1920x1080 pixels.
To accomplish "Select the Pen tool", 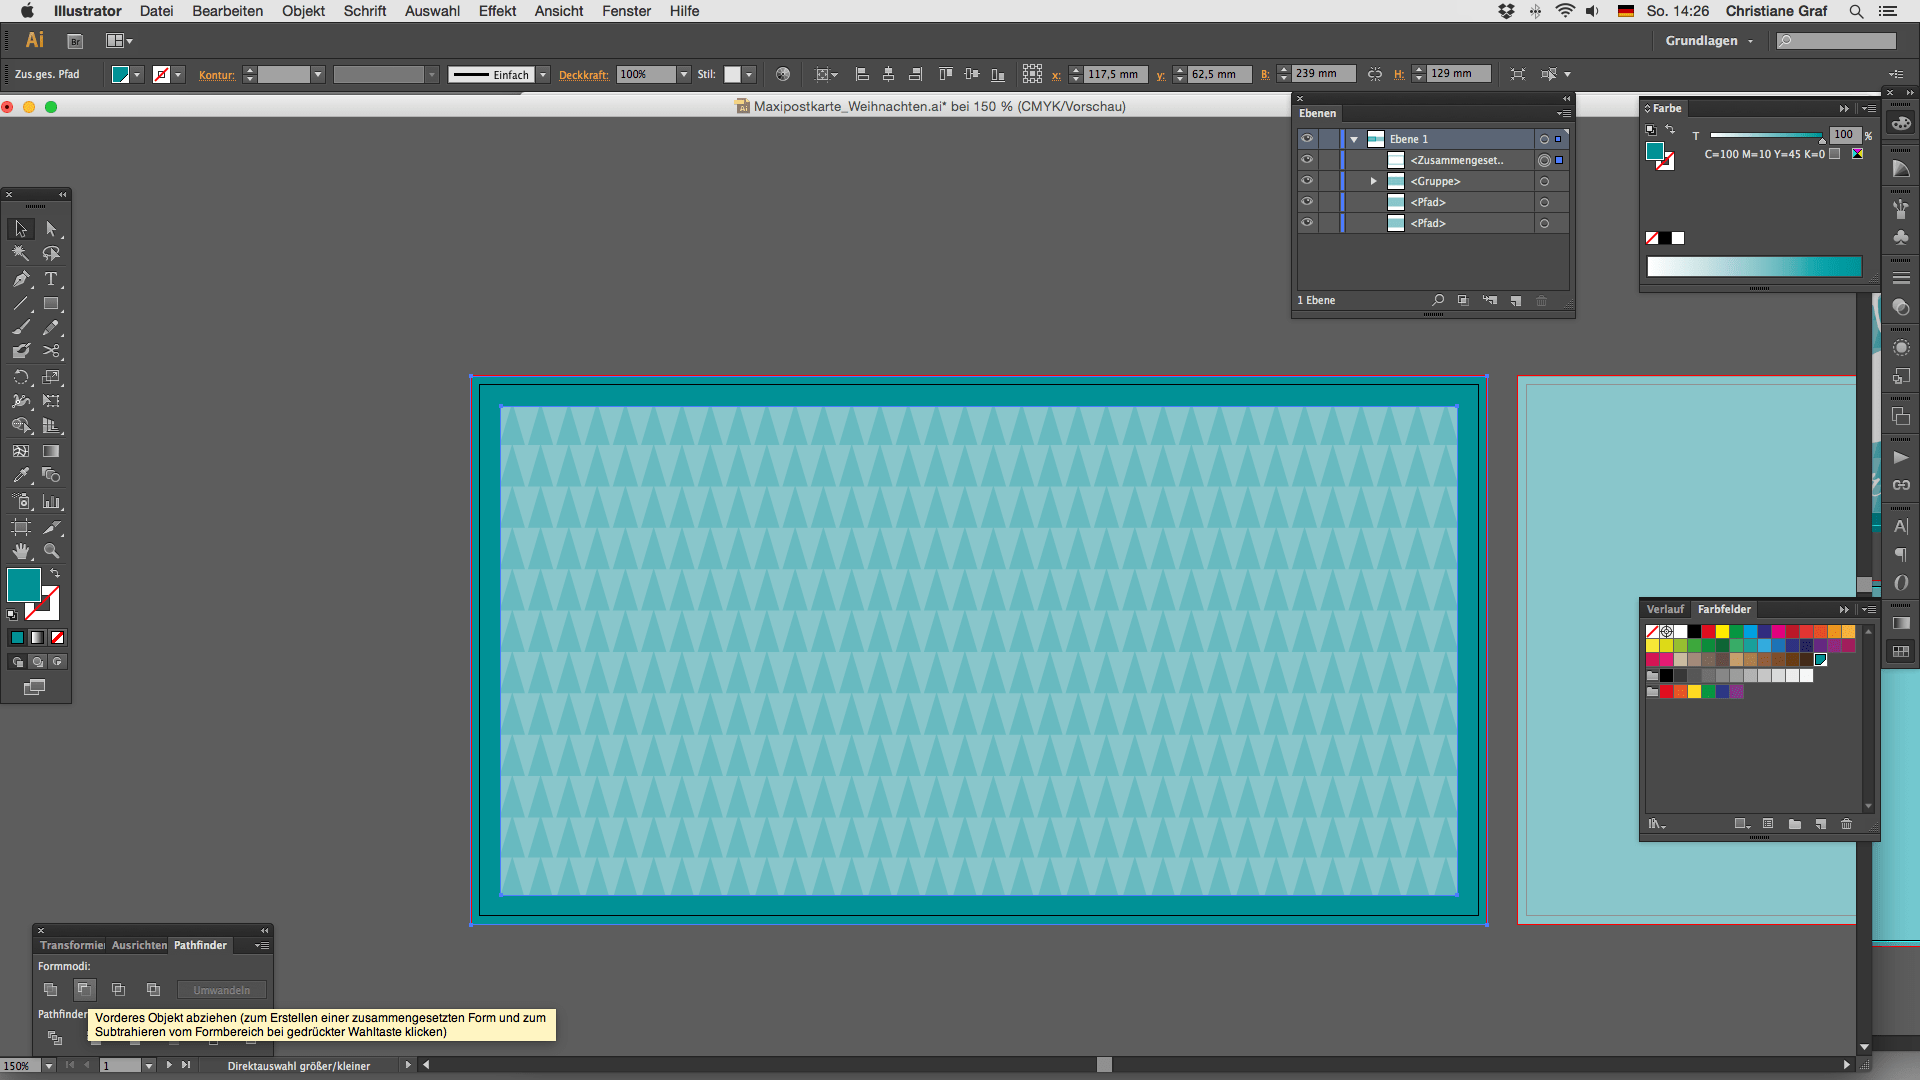I will point(21,279).
